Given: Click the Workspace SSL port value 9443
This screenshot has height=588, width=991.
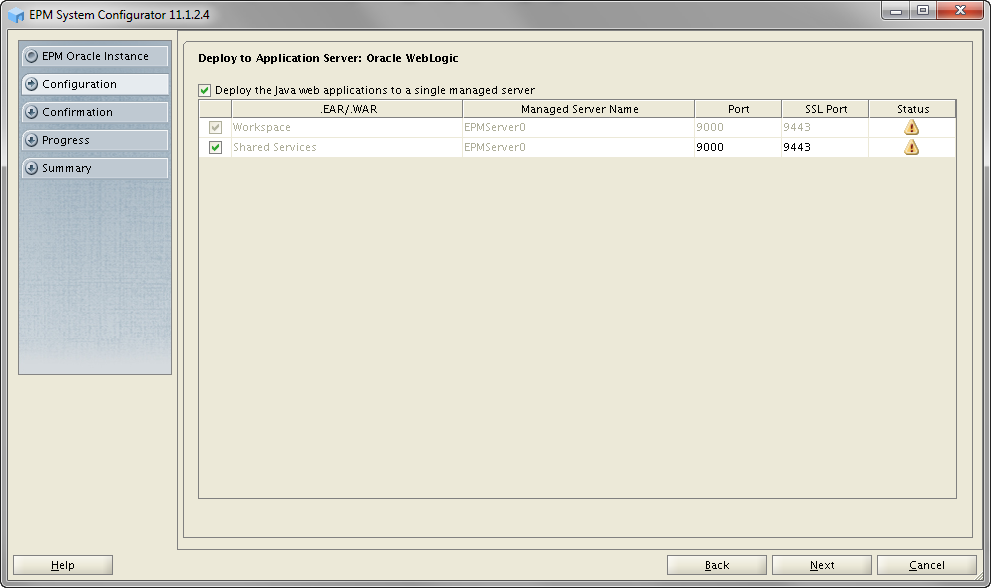Looking at the screenshot, I should [x=797, y=127].
